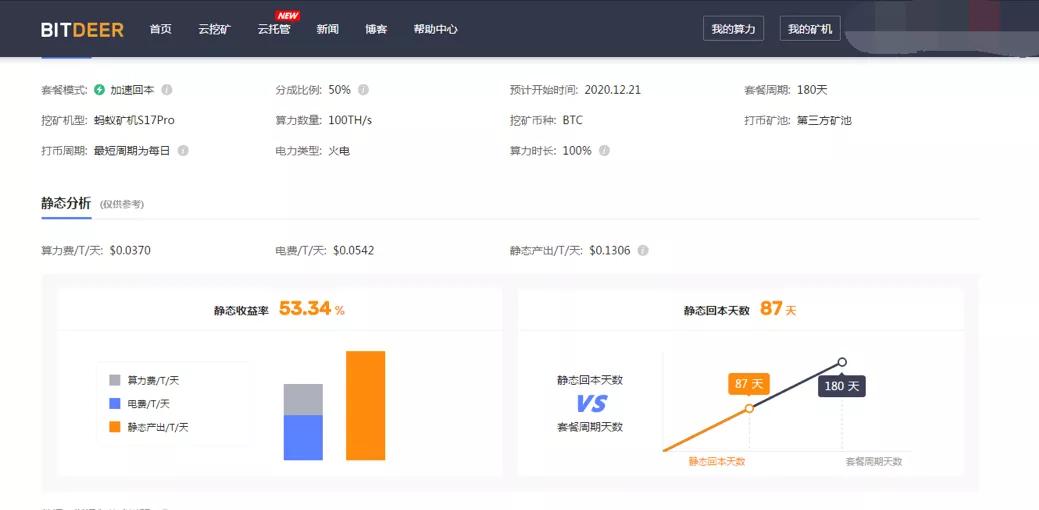Screen dimensions: 1039x510
Task: Click the 我的矿机 button
Action: click(x=810, y=29)
